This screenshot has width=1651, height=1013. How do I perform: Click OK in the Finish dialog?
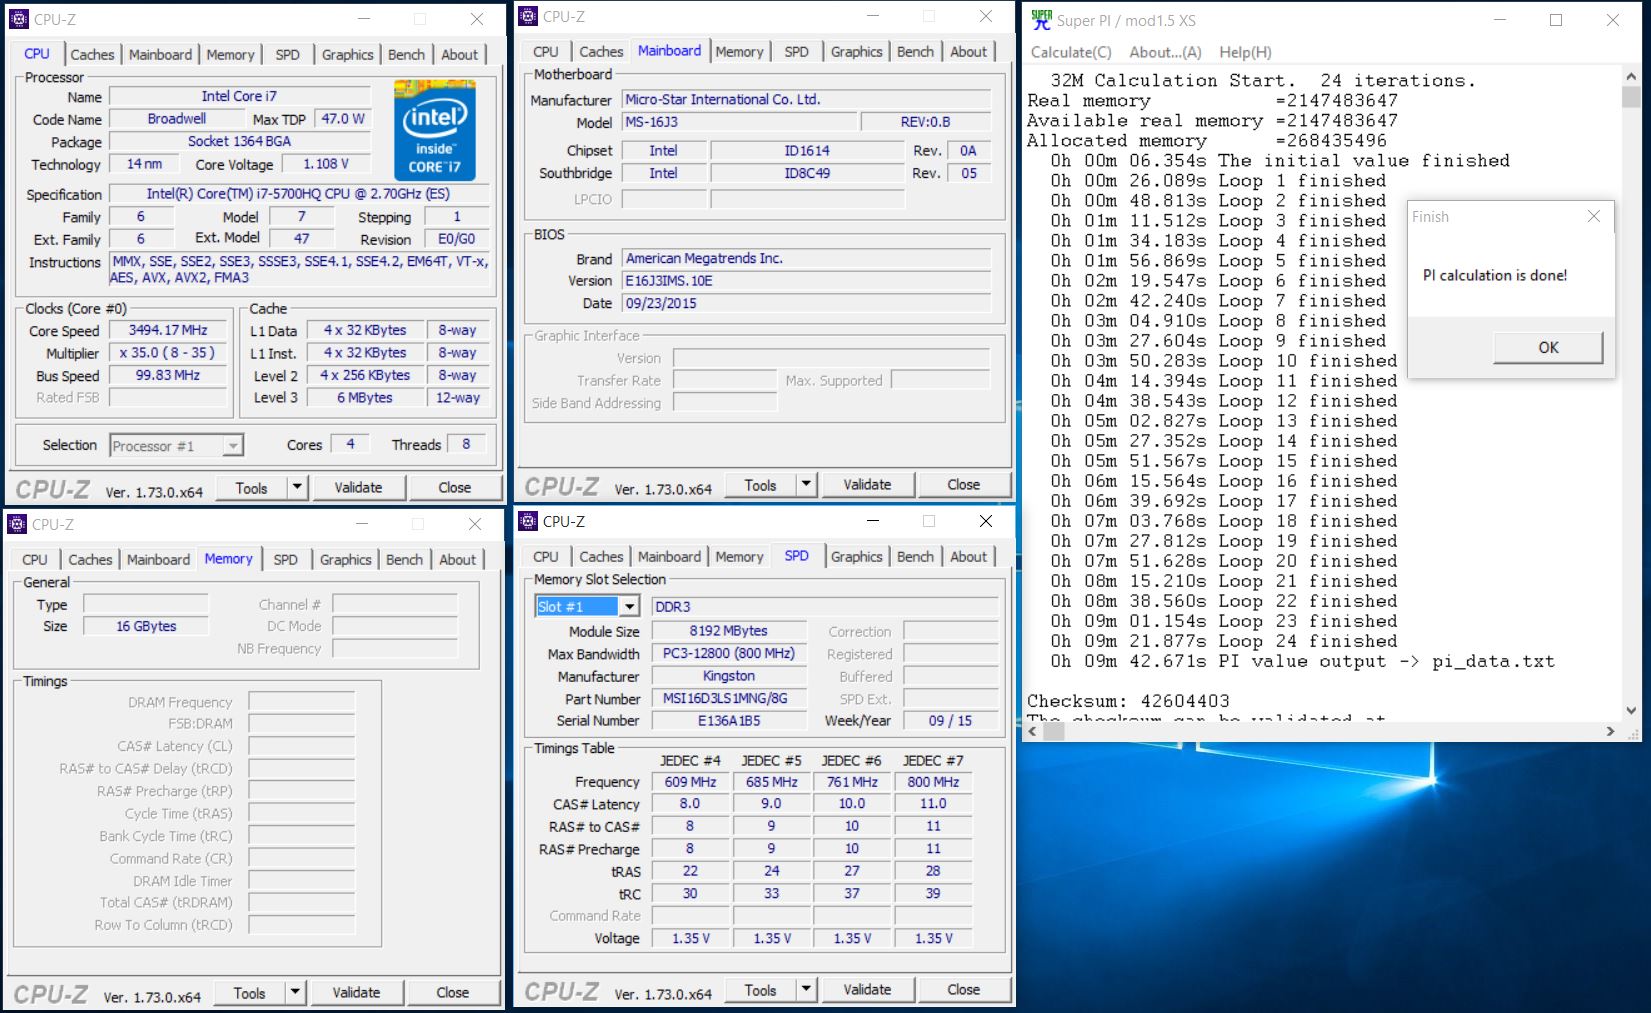(1548, 347)
